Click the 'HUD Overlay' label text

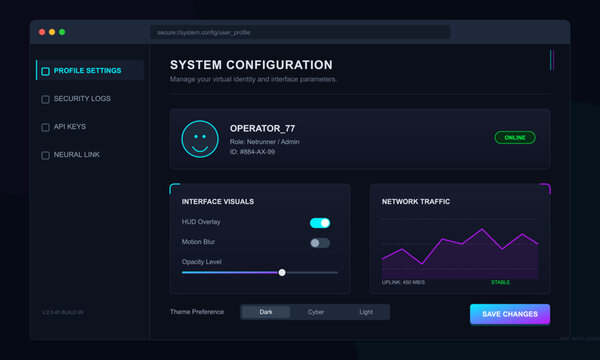tap(201, 222)
